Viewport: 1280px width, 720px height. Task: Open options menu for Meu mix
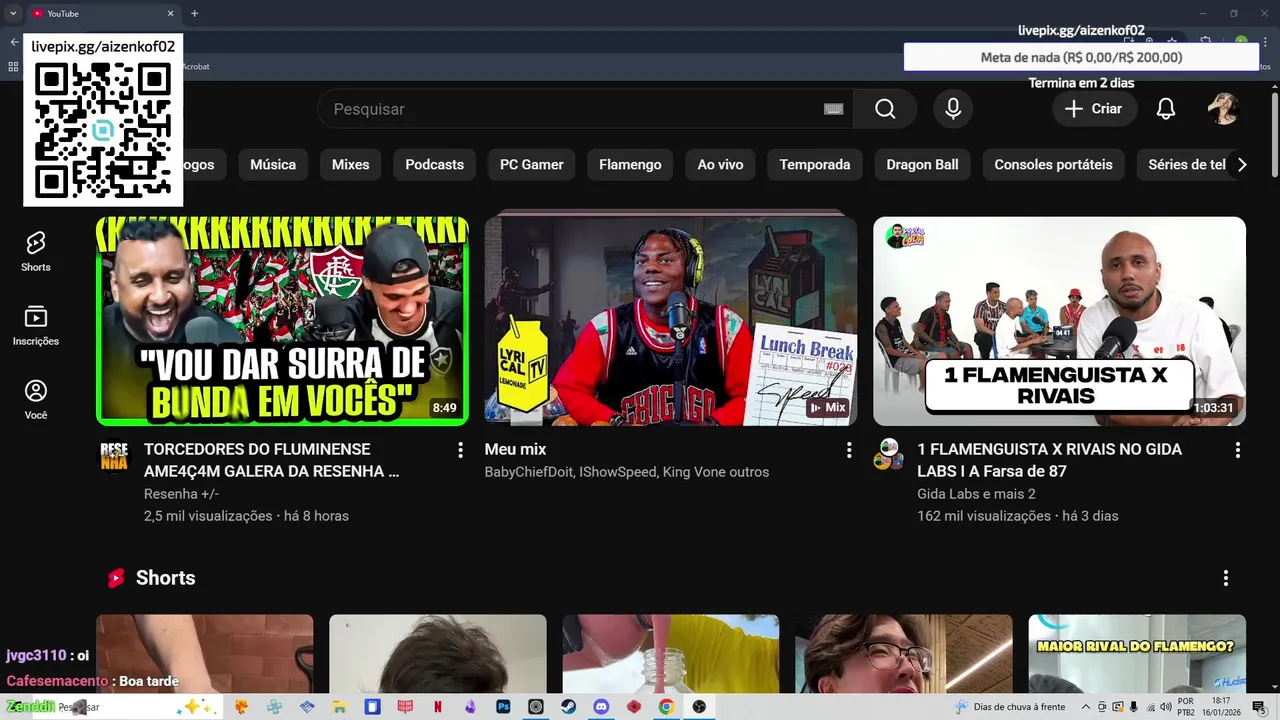point(849,450)
